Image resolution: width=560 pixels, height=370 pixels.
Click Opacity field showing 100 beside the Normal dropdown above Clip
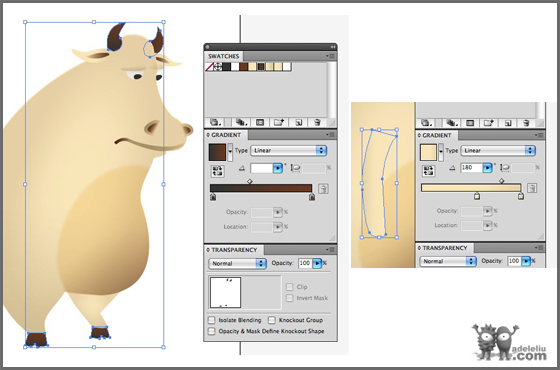[305, 263]
